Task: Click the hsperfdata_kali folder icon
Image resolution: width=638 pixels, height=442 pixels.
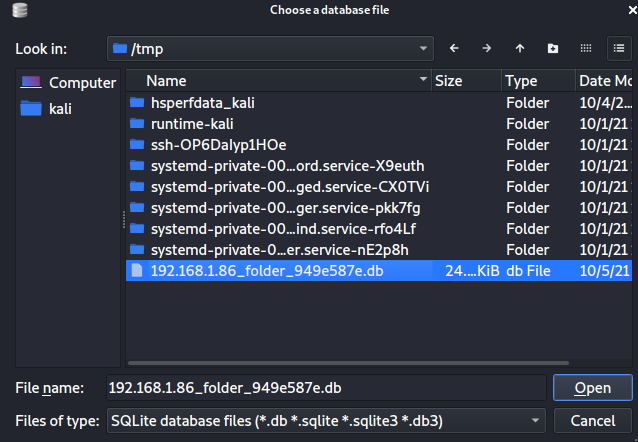Action: click(x=137, y=102)
